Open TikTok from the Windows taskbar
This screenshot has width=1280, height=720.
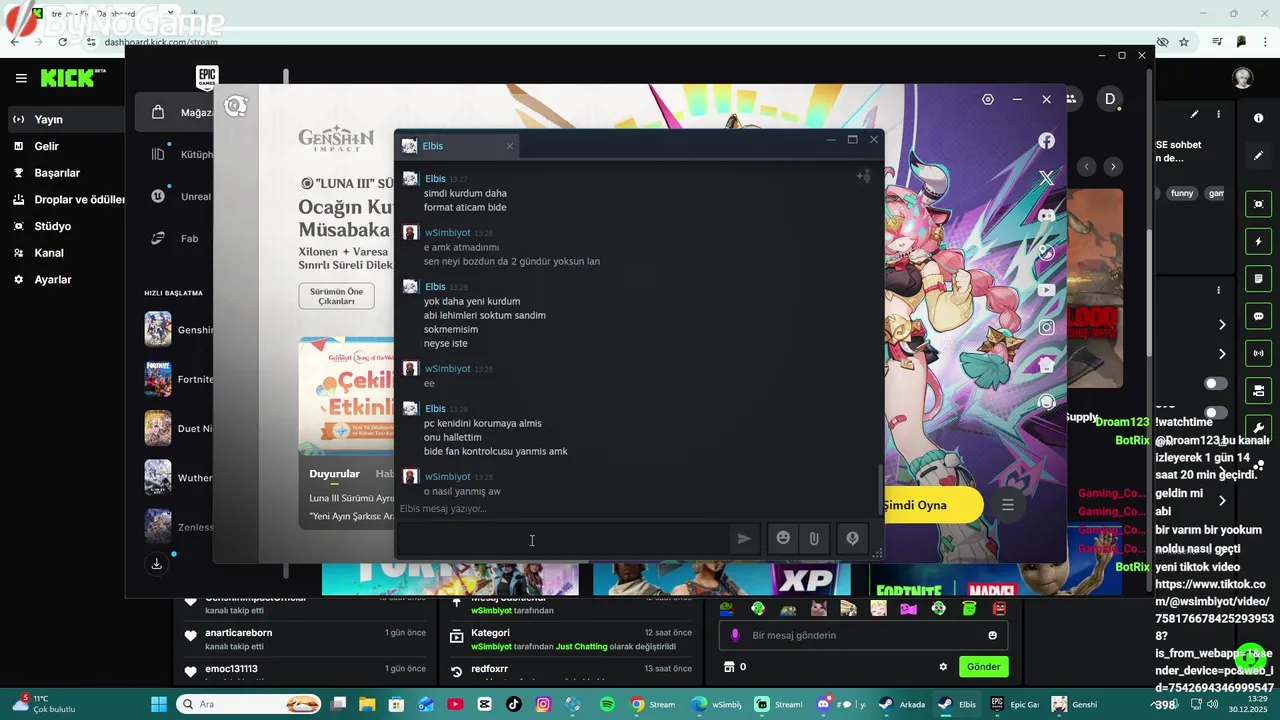(x=514, y=704)
